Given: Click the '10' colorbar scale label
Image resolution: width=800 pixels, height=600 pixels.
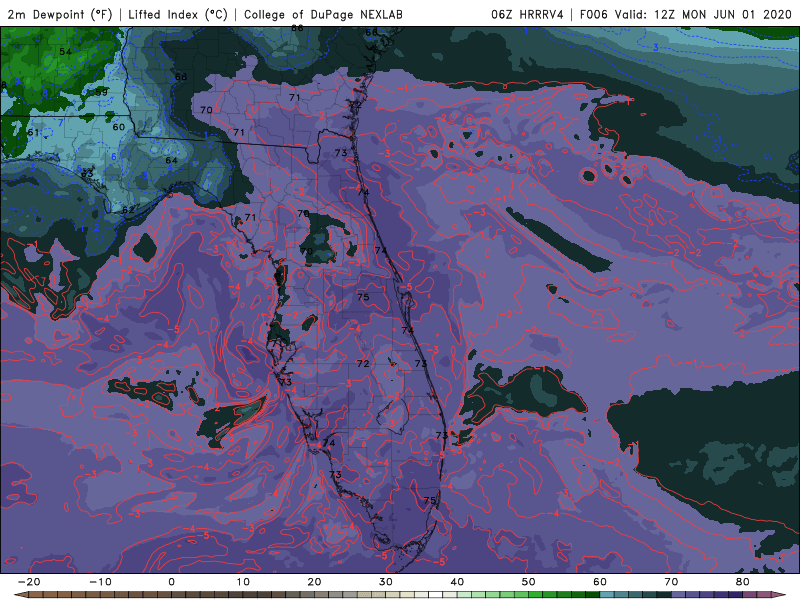Looking at the screenshot, I should pos(243,582).
